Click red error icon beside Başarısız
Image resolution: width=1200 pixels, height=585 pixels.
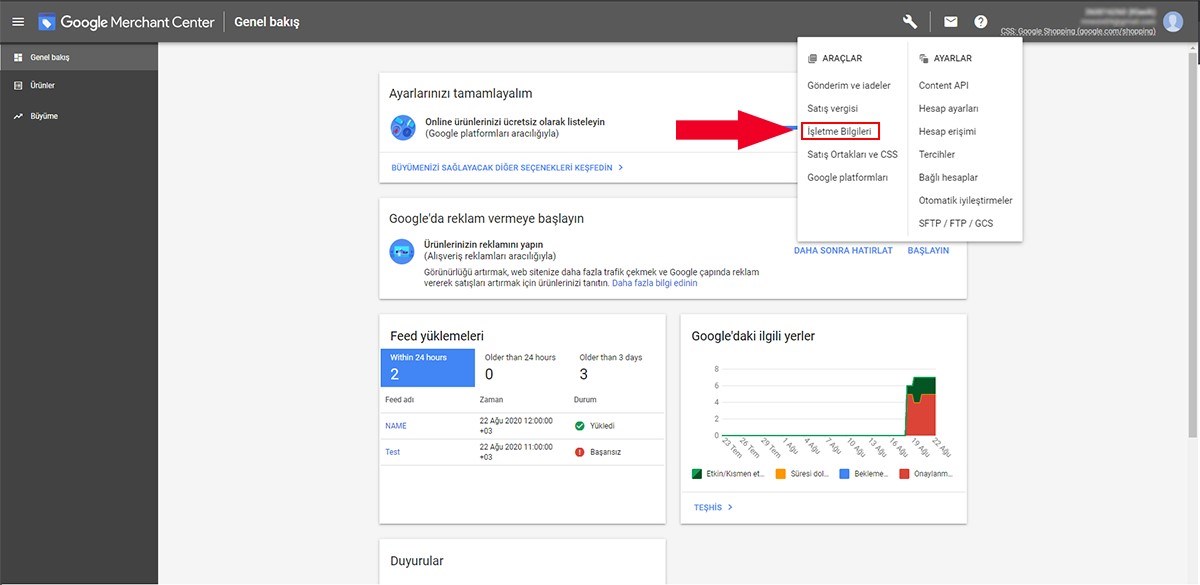pos(579,452)
